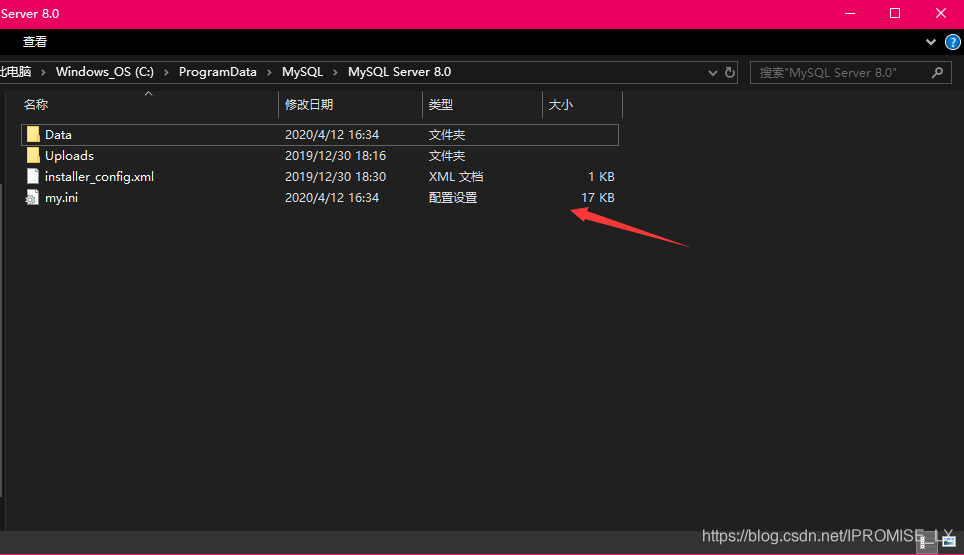Sort by the 名称 column header

148,104
